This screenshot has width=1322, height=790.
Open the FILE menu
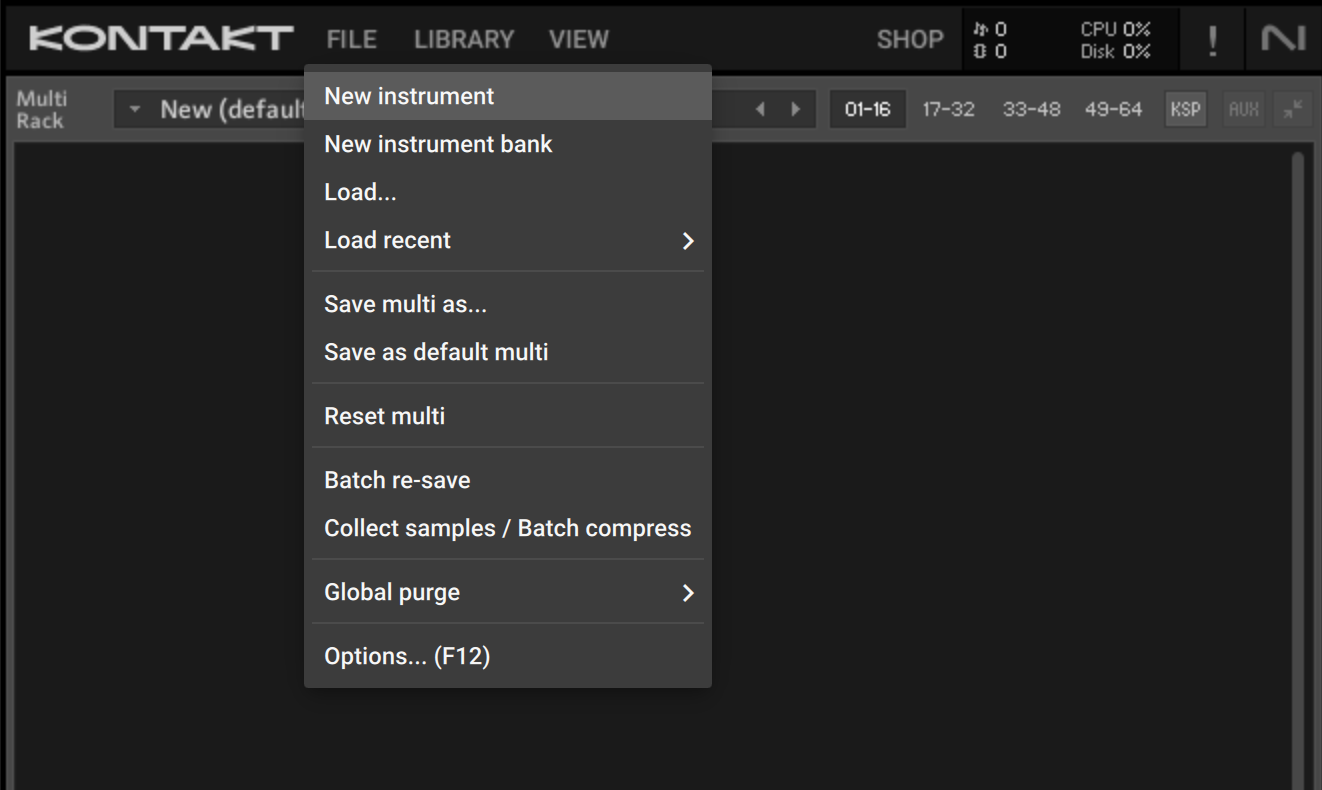351,39
